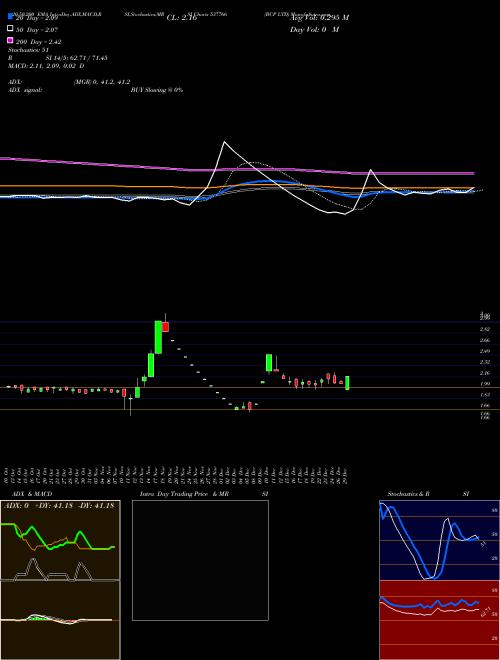Click the 1.99 price axis label

click(x=484, y=384)
